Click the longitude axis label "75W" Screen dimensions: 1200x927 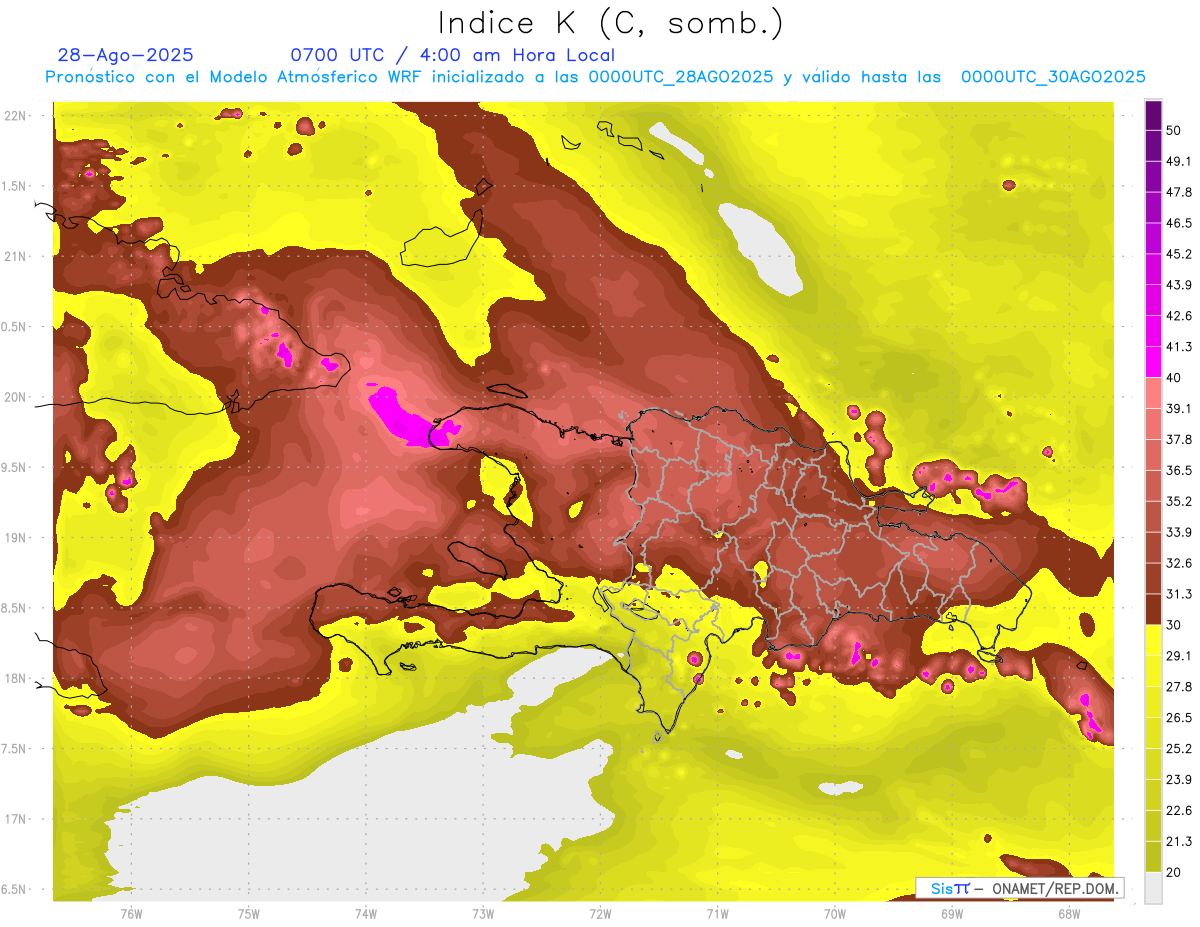(249, 913)
